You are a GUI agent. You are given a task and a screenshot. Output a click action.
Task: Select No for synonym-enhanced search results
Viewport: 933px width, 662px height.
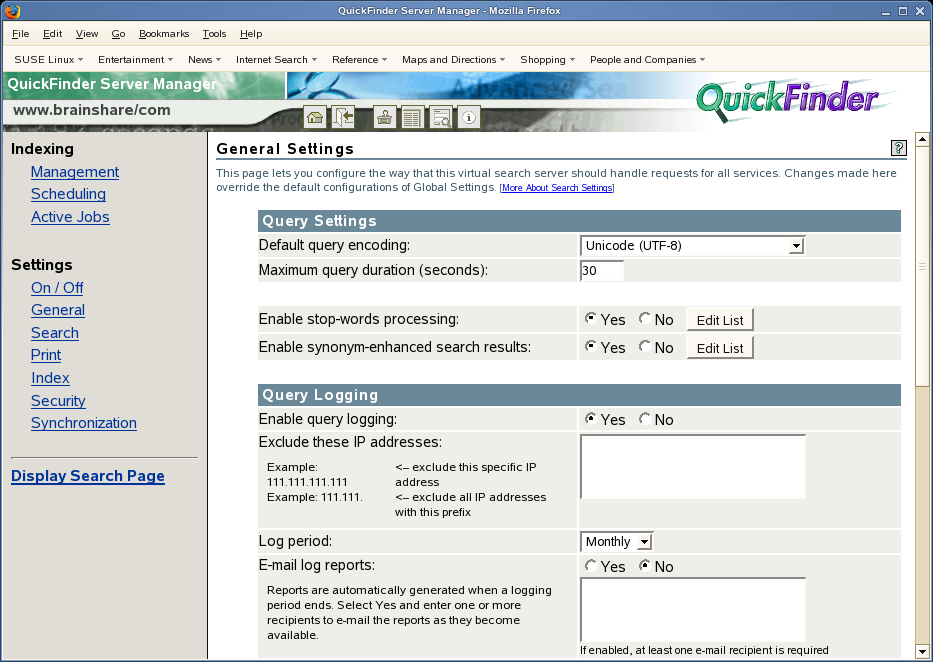644,346
